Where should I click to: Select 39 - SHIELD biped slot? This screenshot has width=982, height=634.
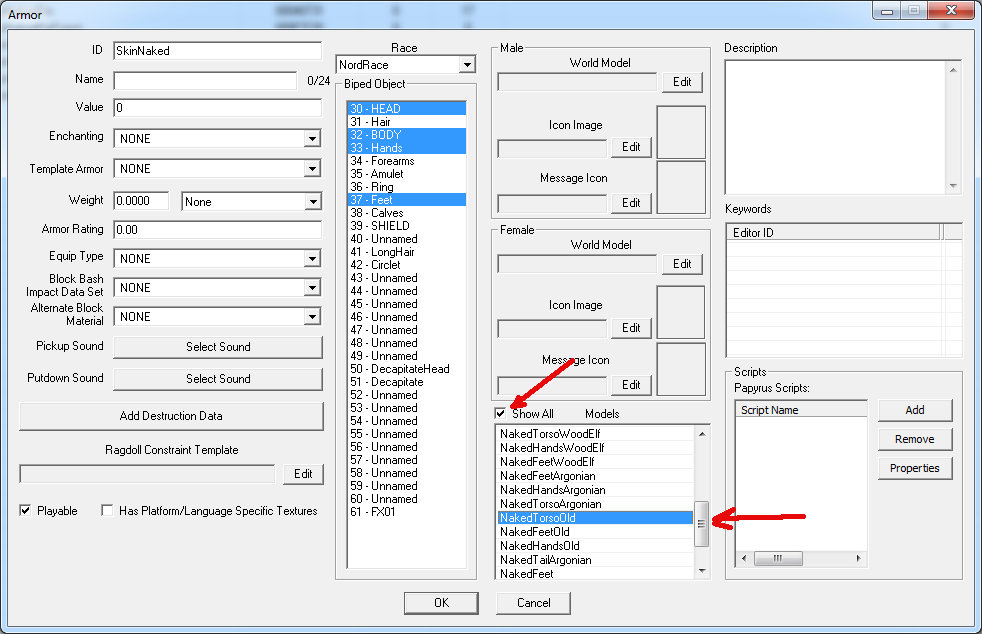point(407,226)
